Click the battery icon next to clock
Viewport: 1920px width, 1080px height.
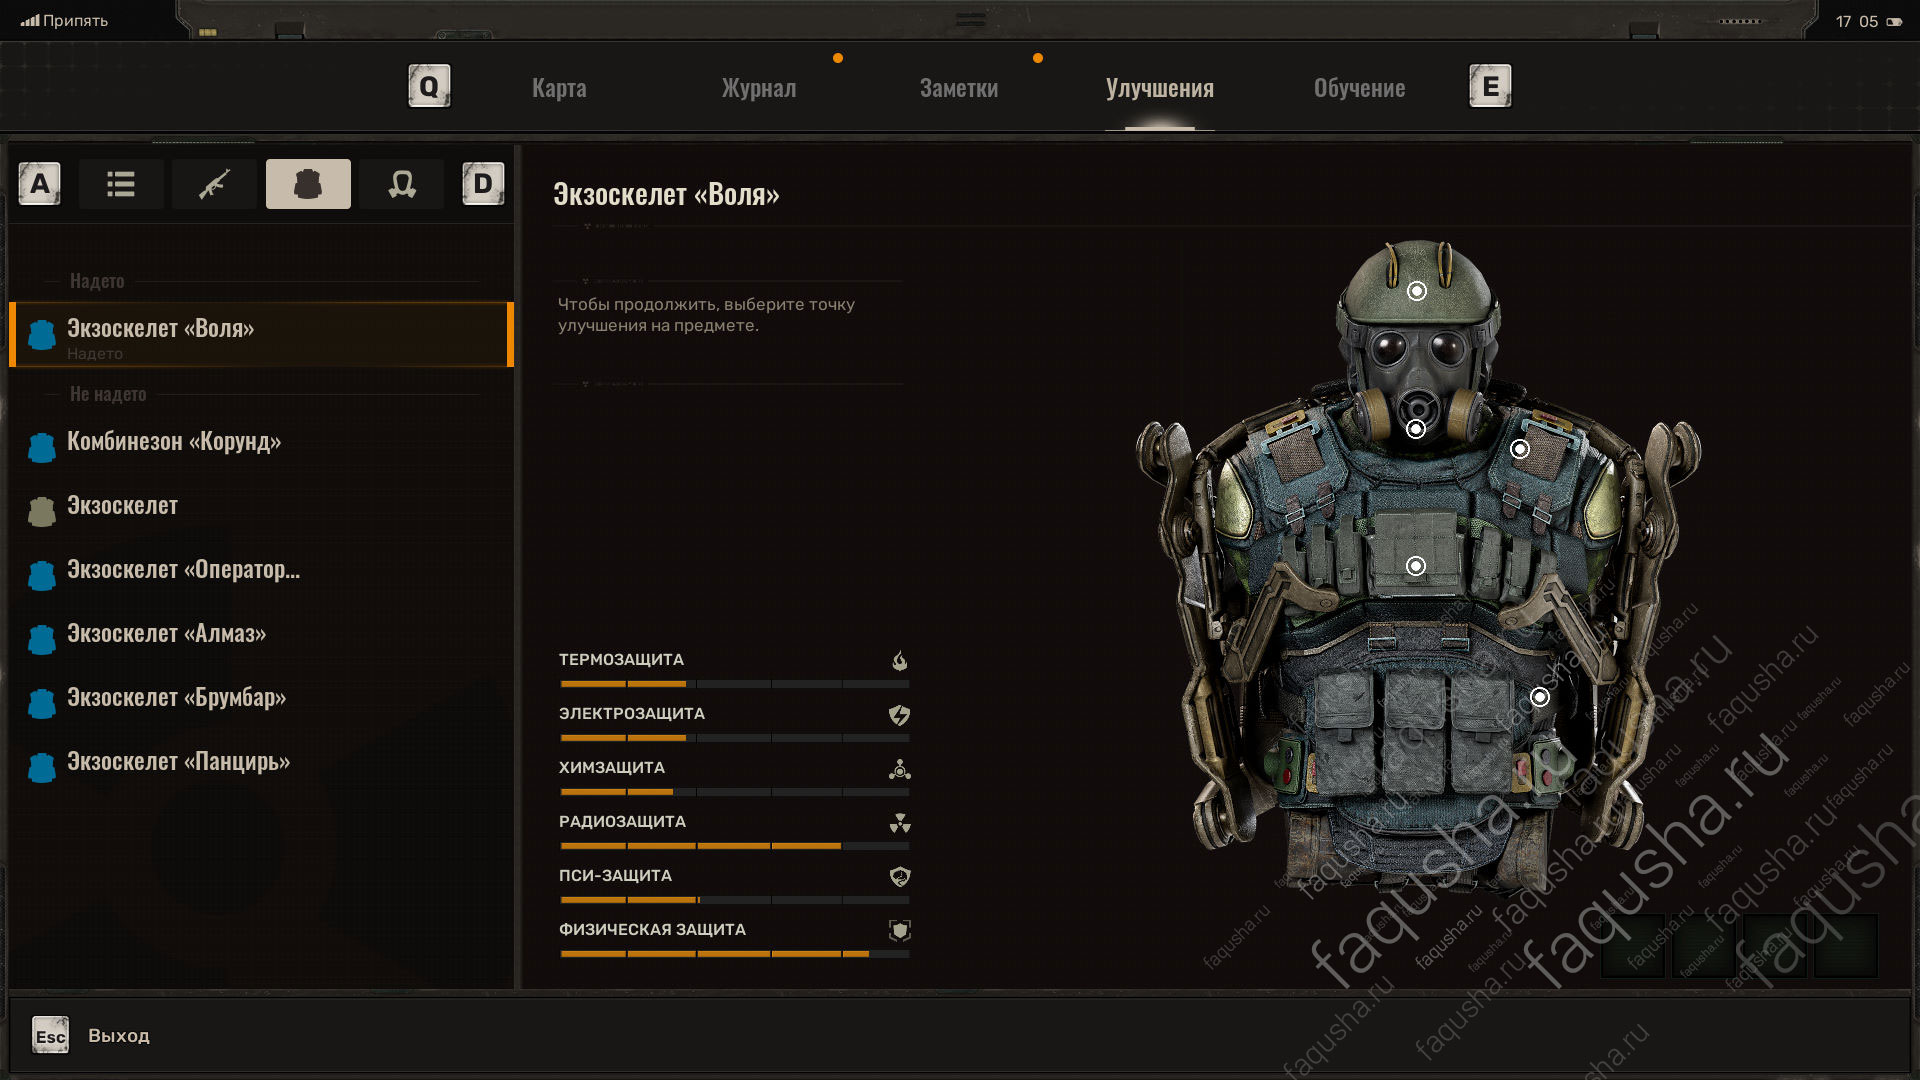pyautogui.click(x=1894, y=21)
